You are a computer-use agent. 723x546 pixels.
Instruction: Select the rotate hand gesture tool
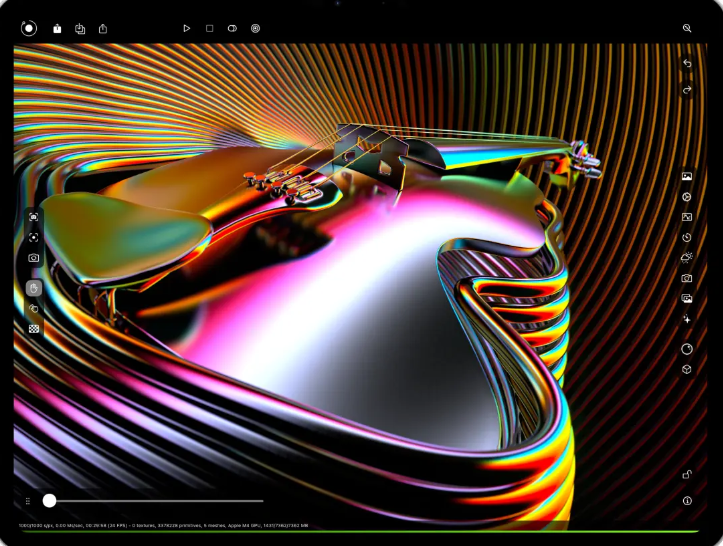pyautogui.click(x=34, y=309)
